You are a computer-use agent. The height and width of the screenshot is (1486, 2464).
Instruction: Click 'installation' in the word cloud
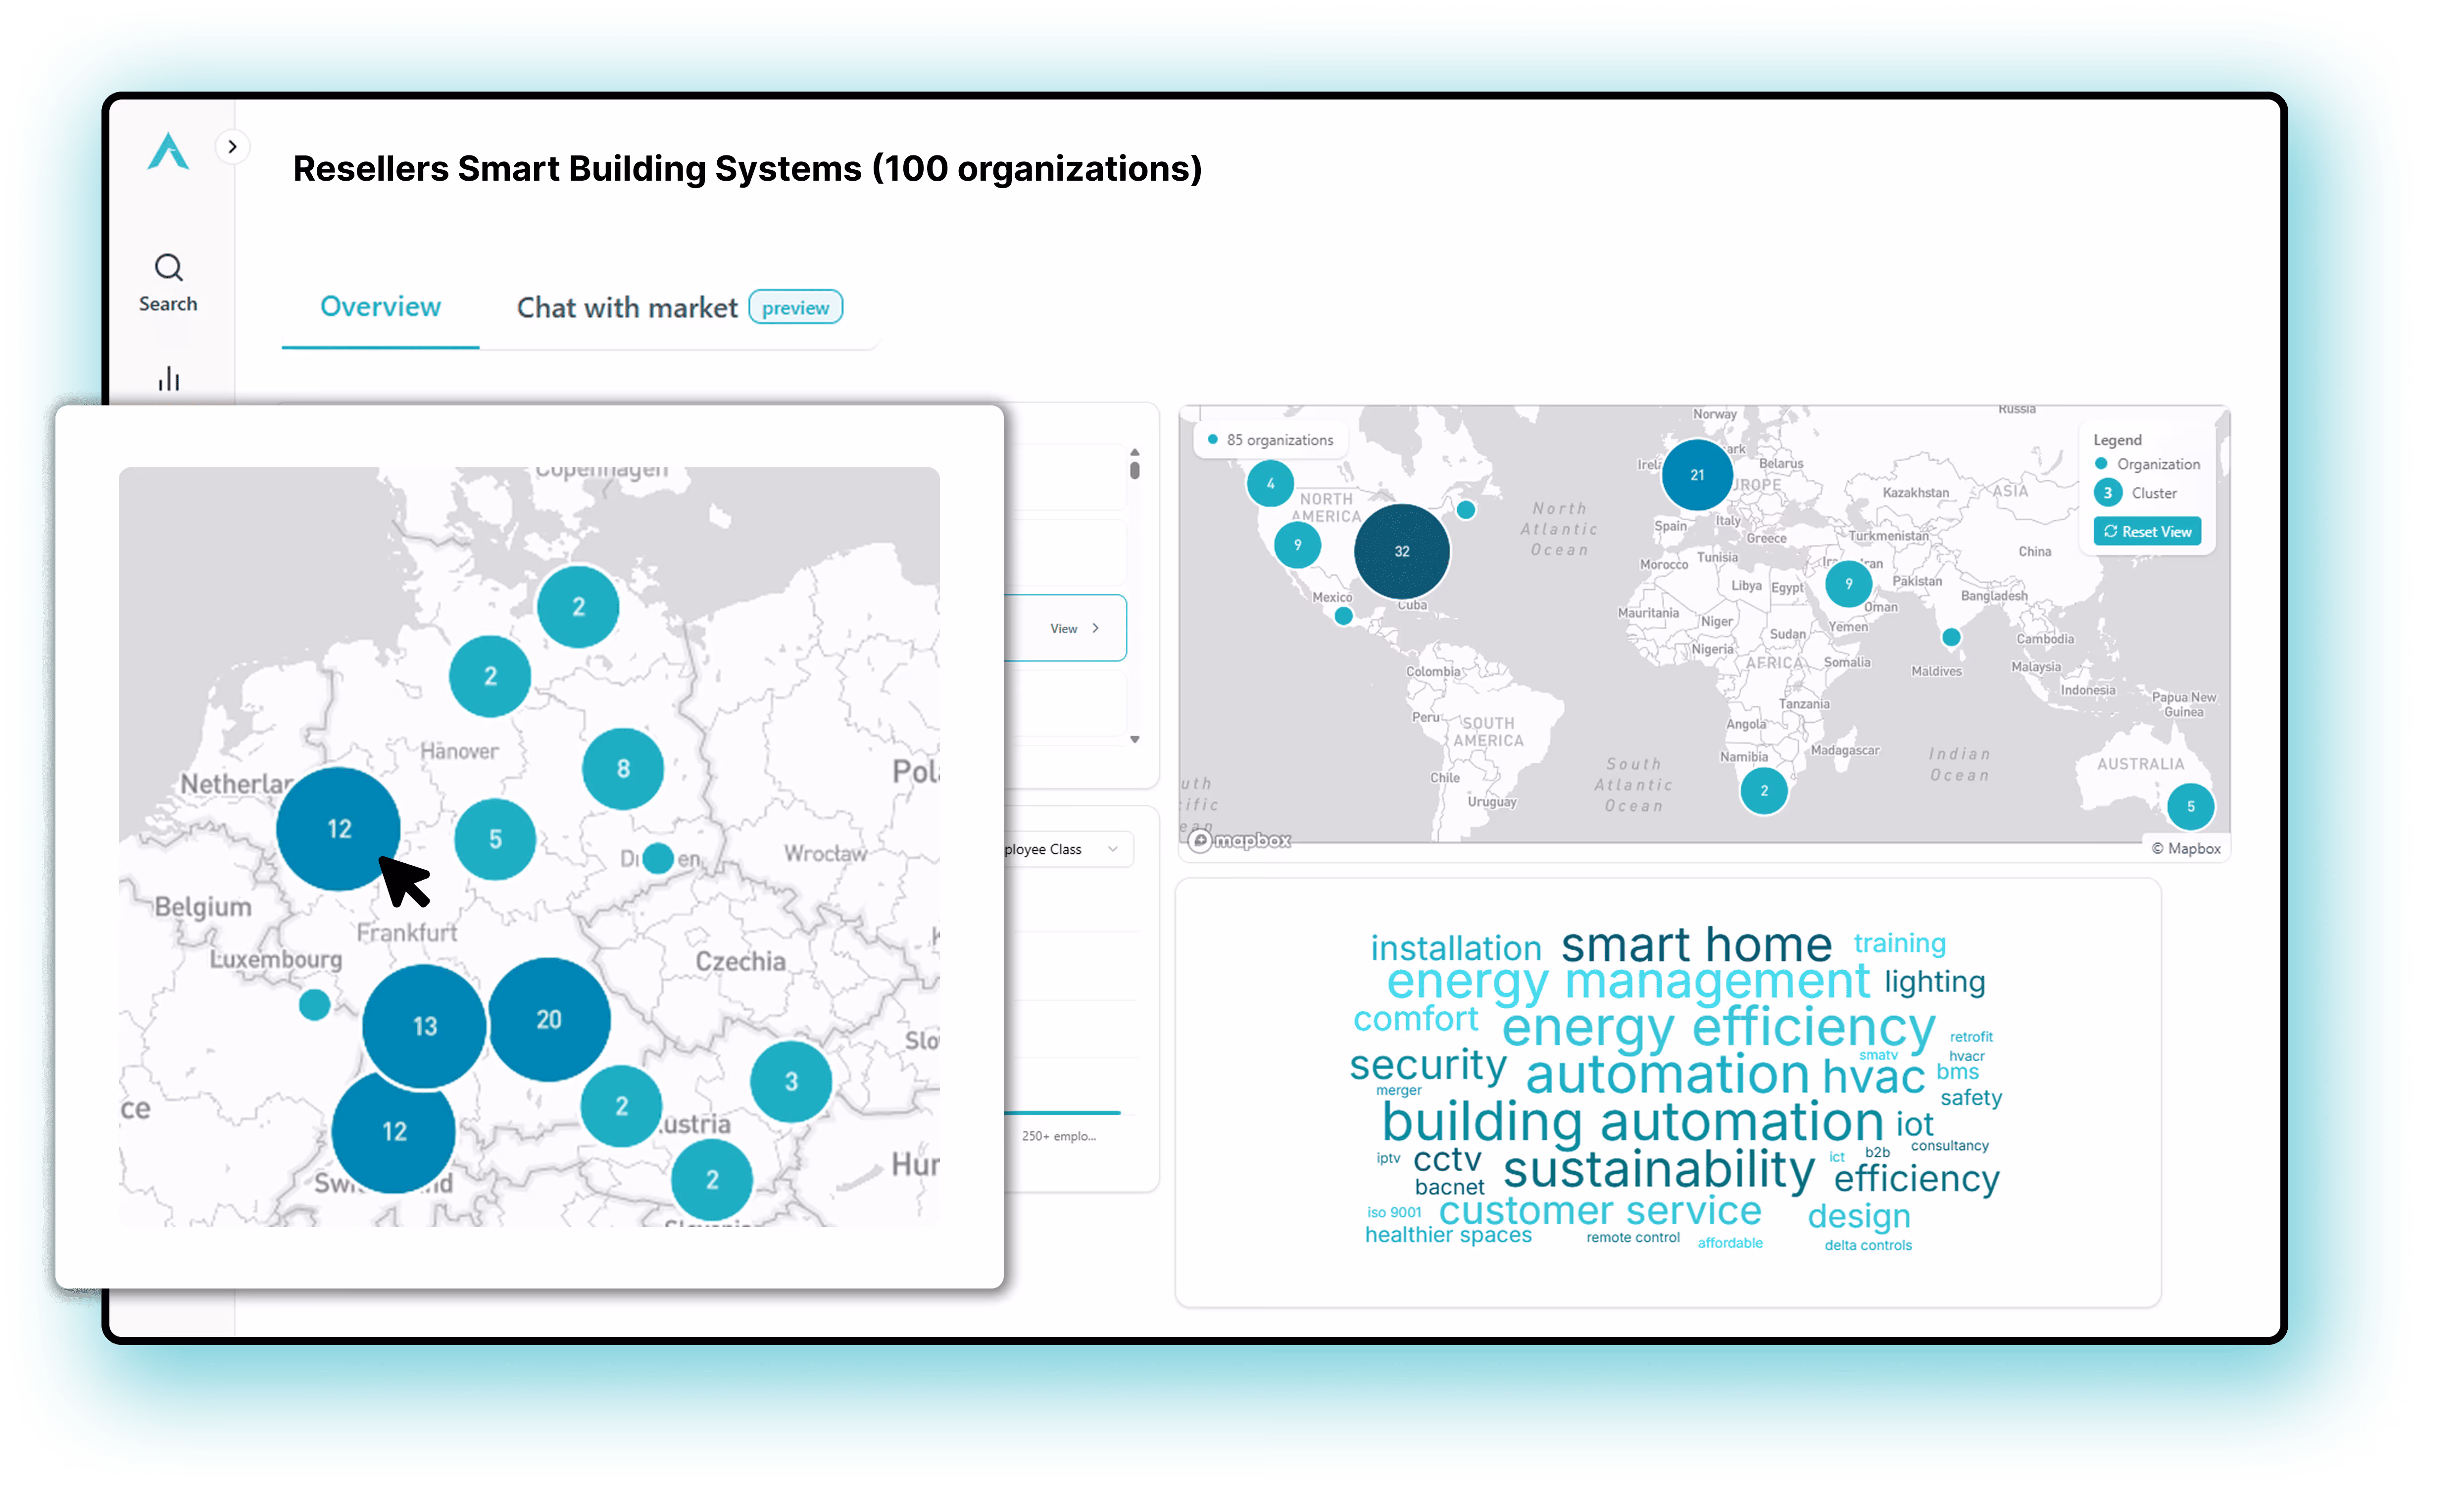pos(1456,947)
